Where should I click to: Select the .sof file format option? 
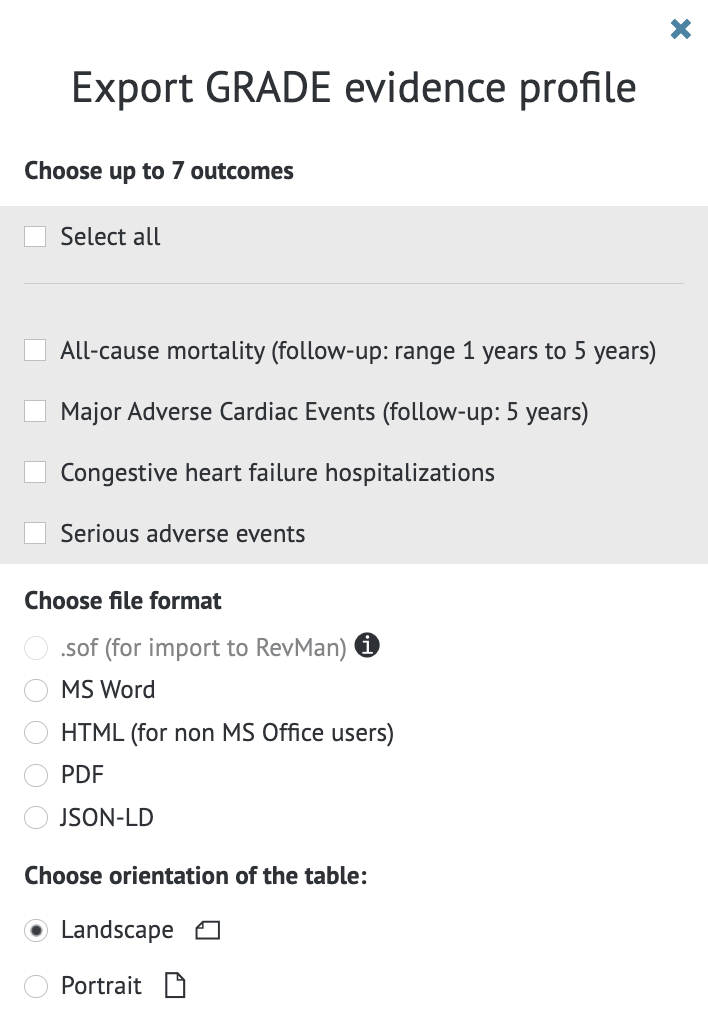coord(36,647)
